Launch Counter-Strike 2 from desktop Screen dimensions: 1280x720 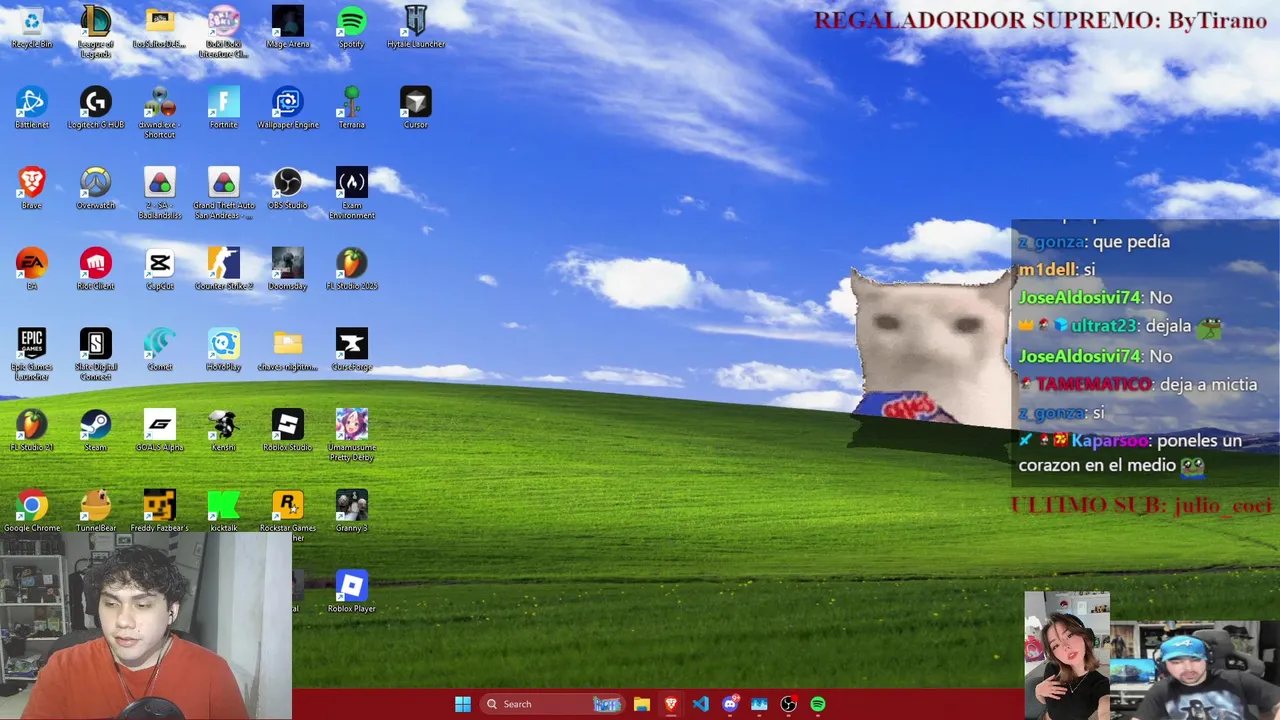224,269
